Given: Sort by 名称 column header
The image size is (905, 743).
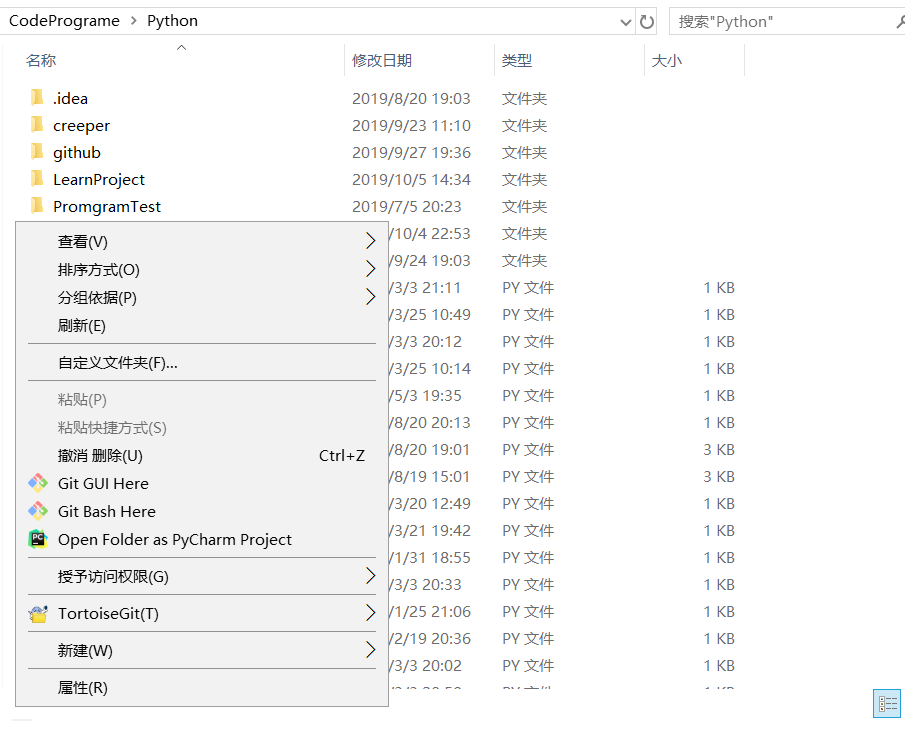Looking at the screenshot, I should [40, 61].
